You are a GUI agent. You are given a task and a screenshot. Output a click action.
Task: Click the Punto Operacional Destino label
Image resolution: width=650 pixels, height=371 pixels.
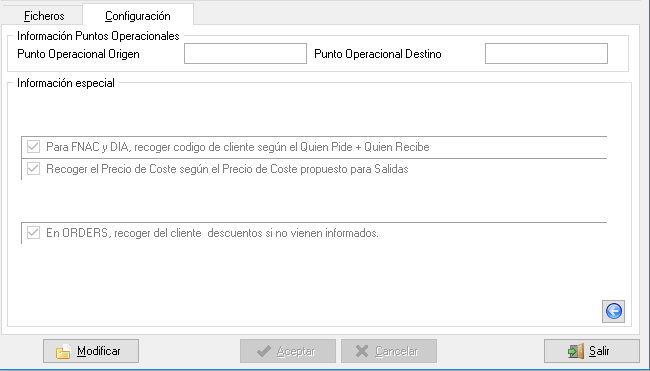point(378,54)
